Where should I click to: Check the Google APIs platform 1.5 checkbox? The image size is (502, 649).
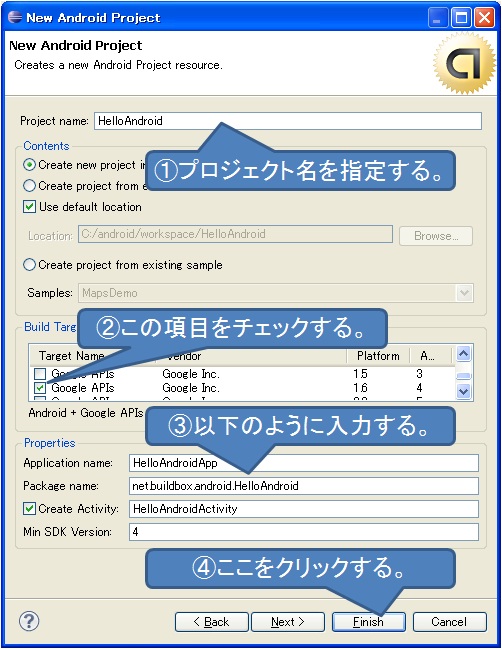click(x=40, y=374)
